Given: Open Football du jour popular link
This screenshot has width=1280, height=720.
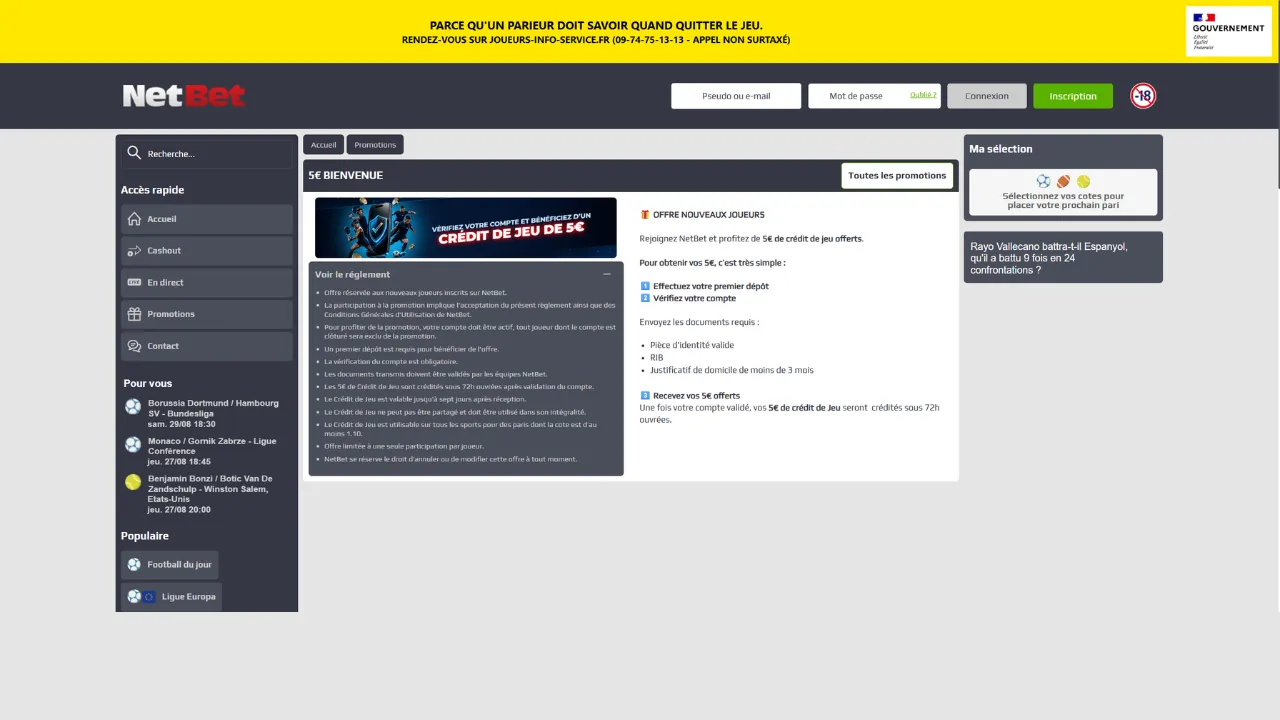Looking at the screenshot, I should (170, 565).
